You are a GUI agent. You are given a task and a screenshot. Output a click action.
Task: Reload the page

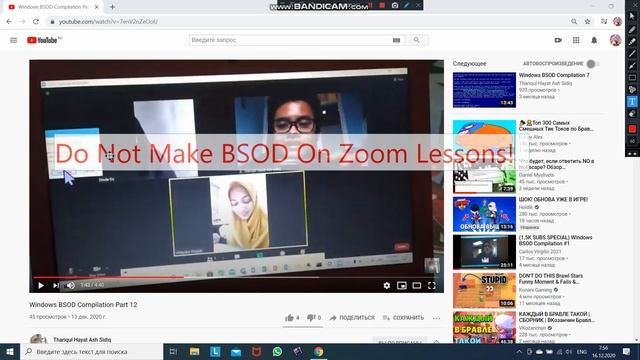click(36, 22)
